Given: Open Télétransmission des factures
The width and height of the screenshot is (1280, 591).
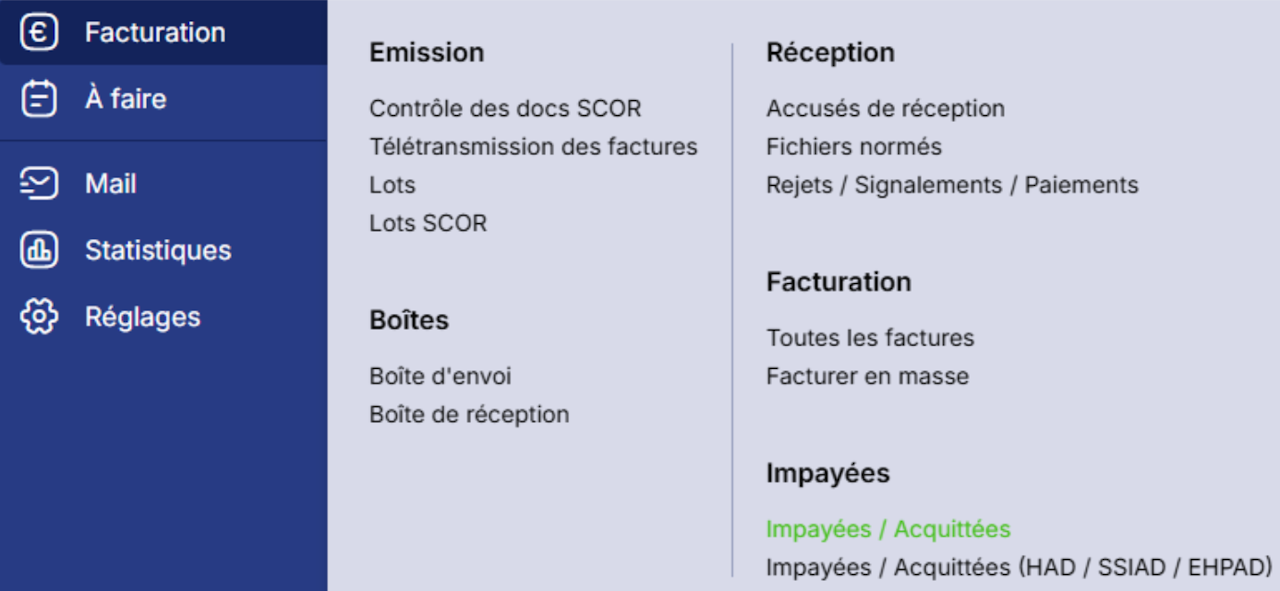Looking at the screenshot, I should click(533, 147).
